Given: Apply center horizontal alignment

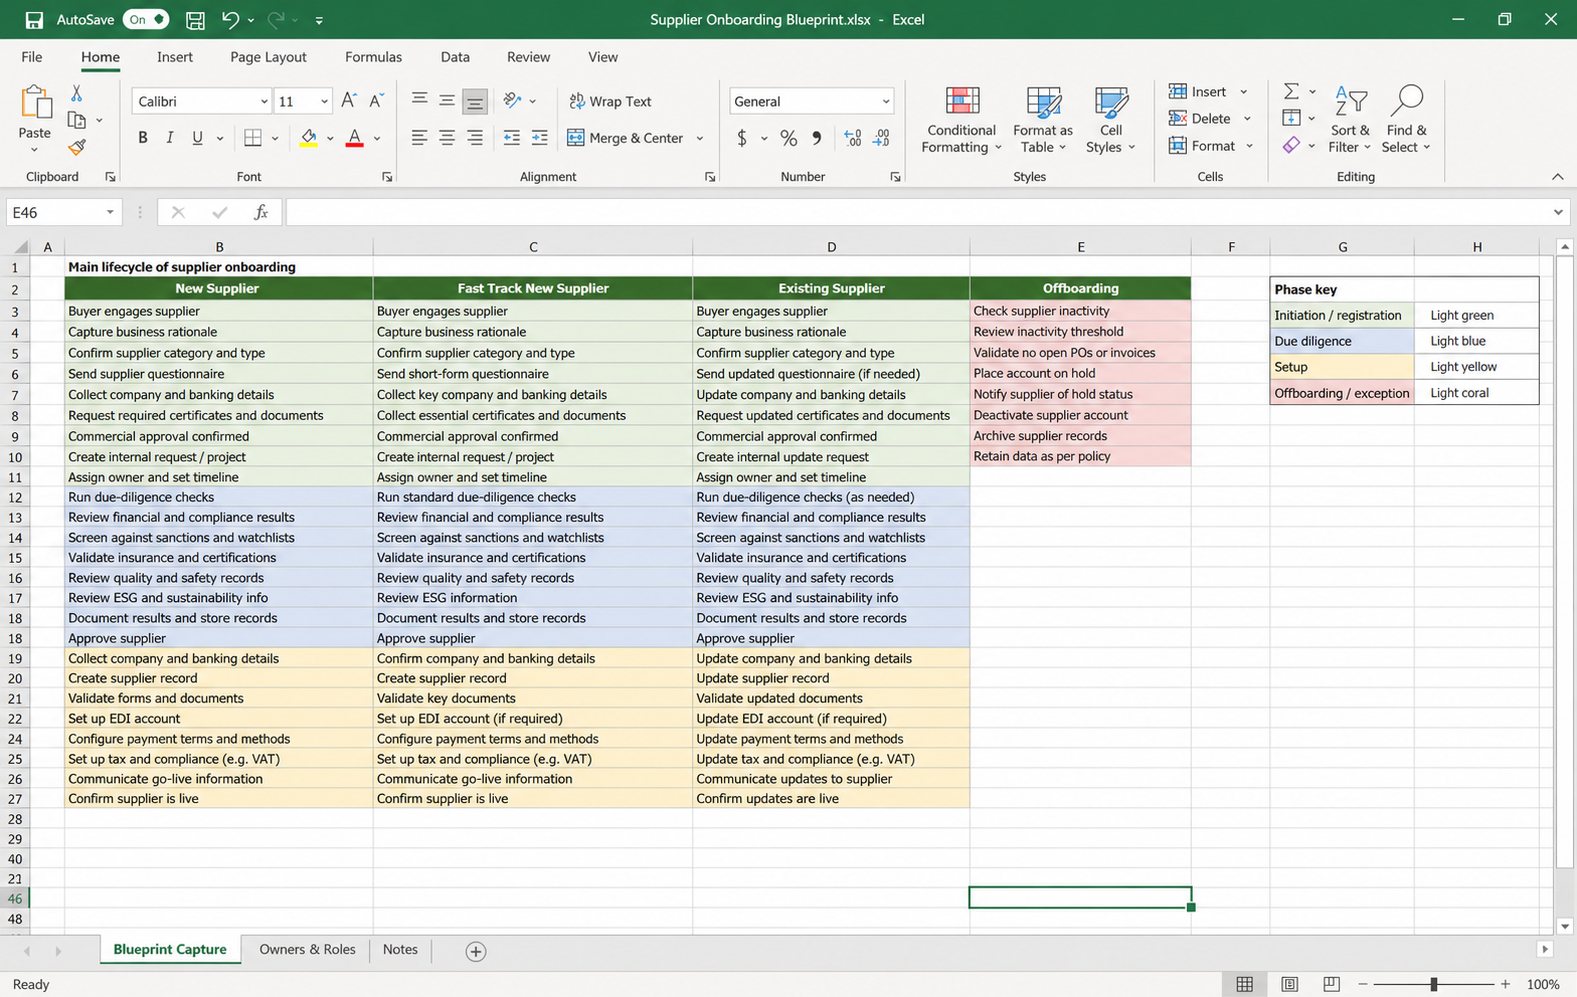Looking at the screenshot, I should coord(447,138).
